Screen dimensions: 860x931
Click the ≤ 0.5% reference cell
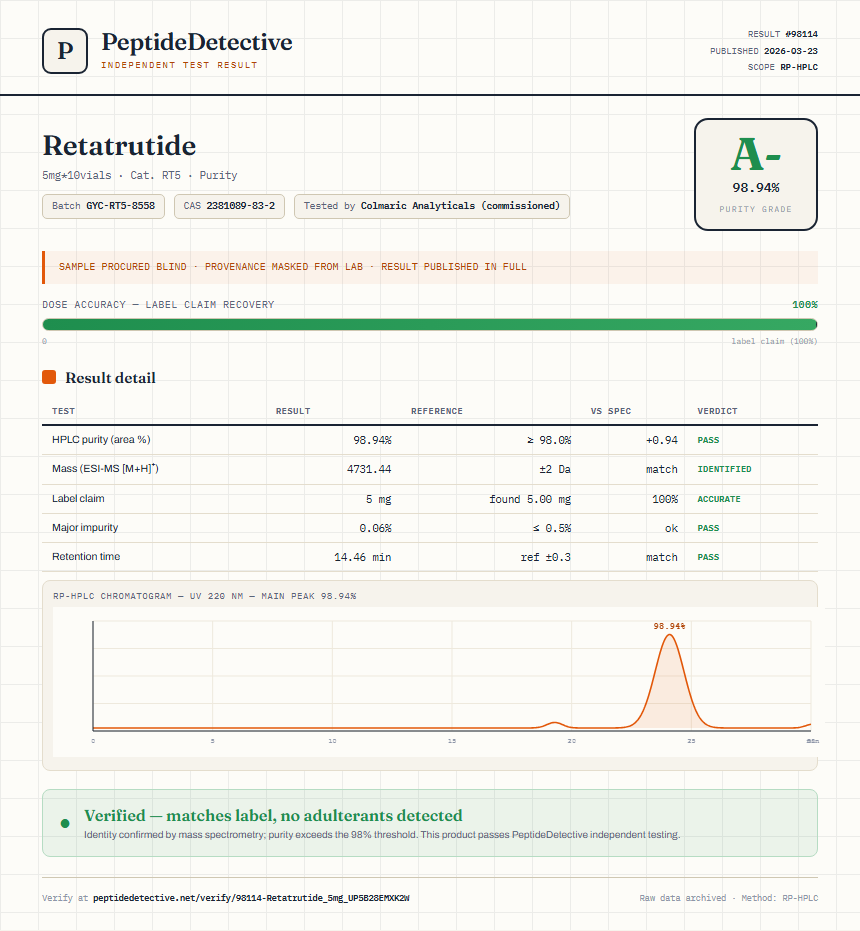[x=552, y=528]
